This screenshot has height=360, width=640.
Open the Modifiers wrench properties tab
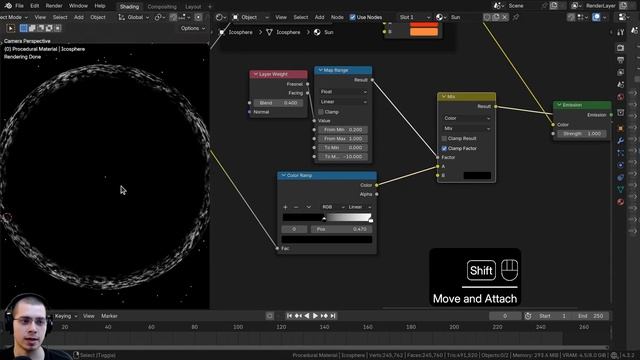click(x=620, y=141)
